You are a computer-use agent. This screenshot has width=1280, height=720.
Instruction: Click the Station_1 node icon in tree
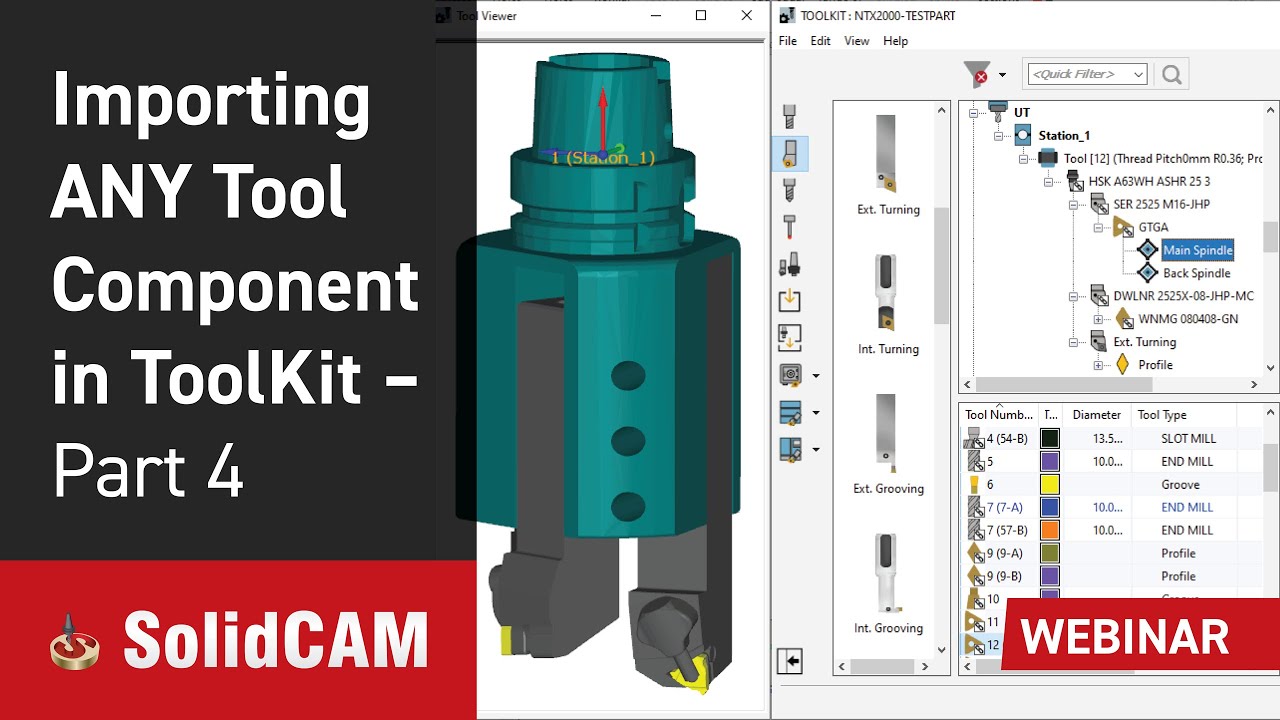click(x=1022, y=135)
